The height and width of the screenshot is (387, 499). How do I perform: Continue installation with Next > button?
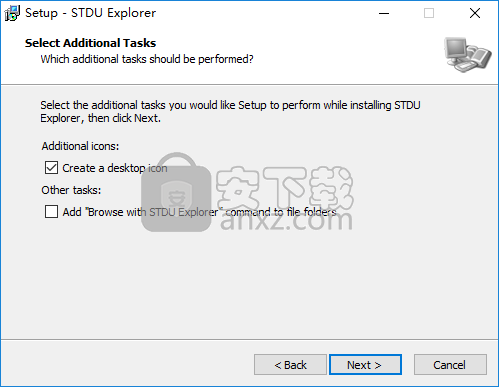pyautogui.click(x=365, y=365)
